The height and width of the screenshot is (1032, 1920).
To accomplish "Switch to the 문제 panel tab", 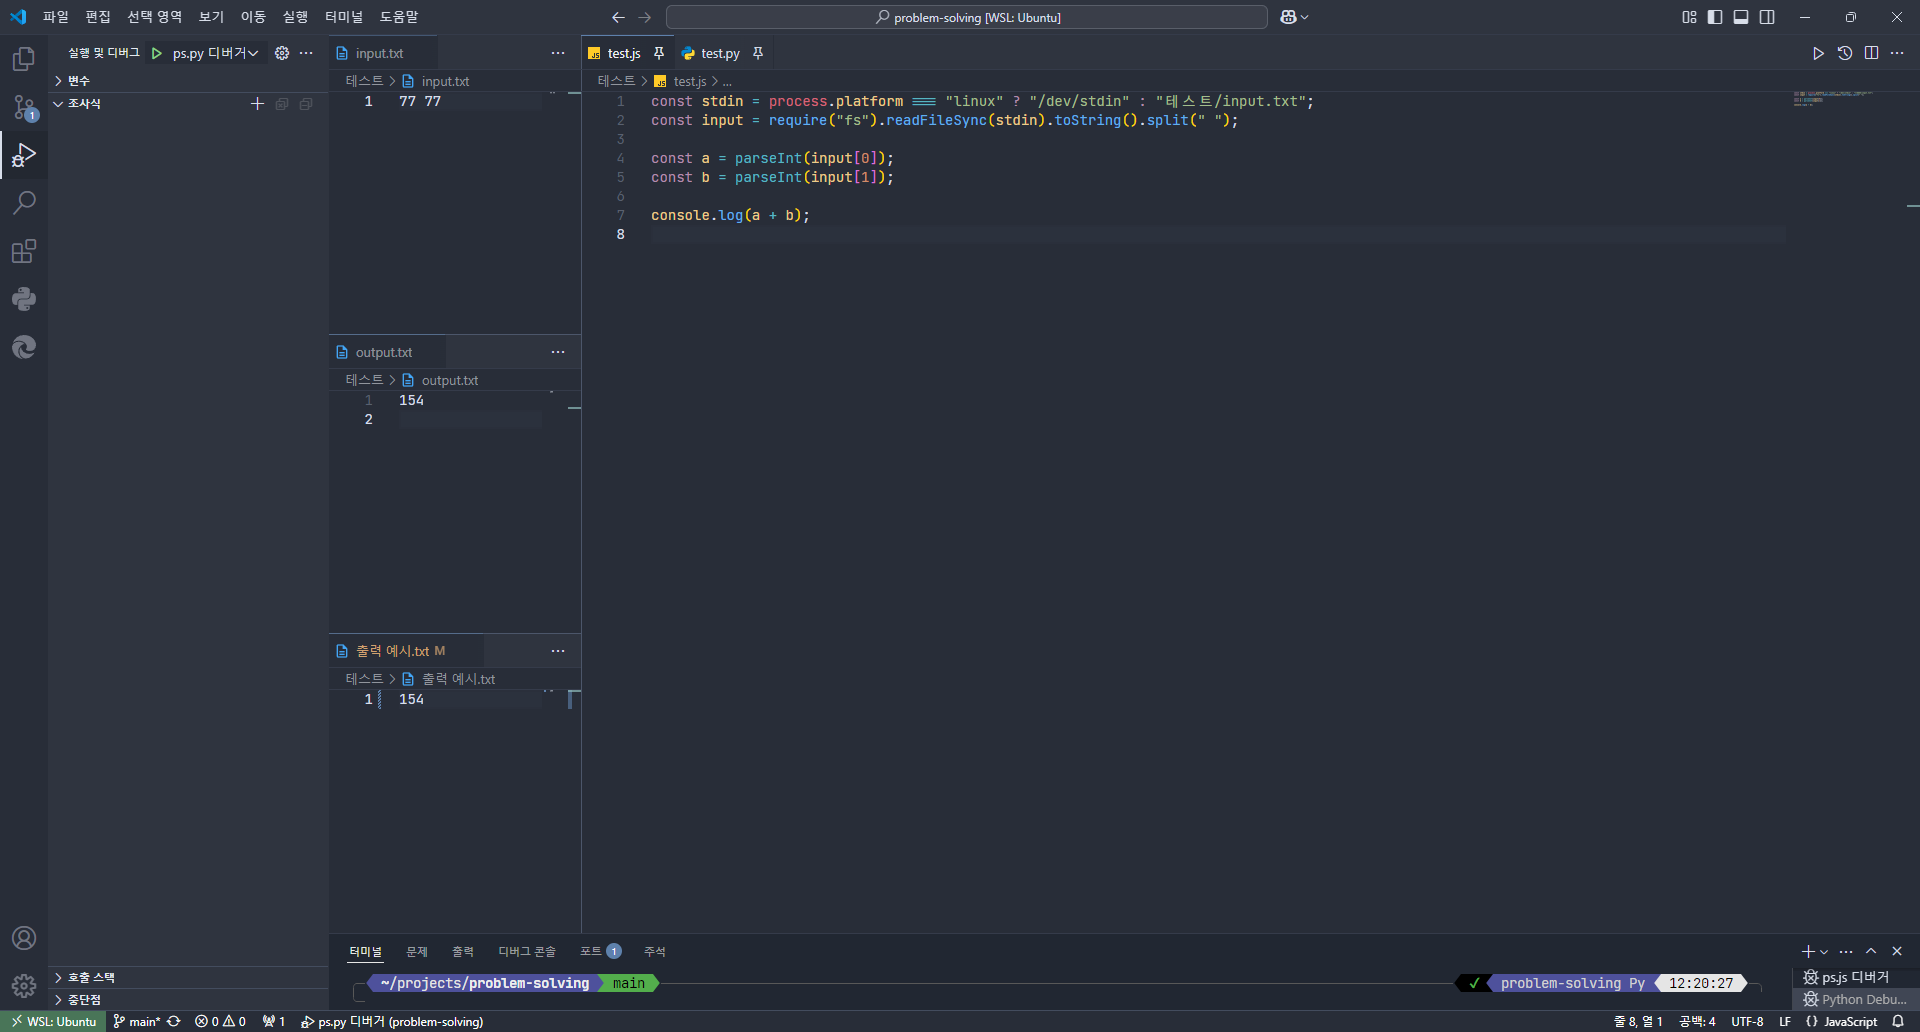I will point(417,951).
